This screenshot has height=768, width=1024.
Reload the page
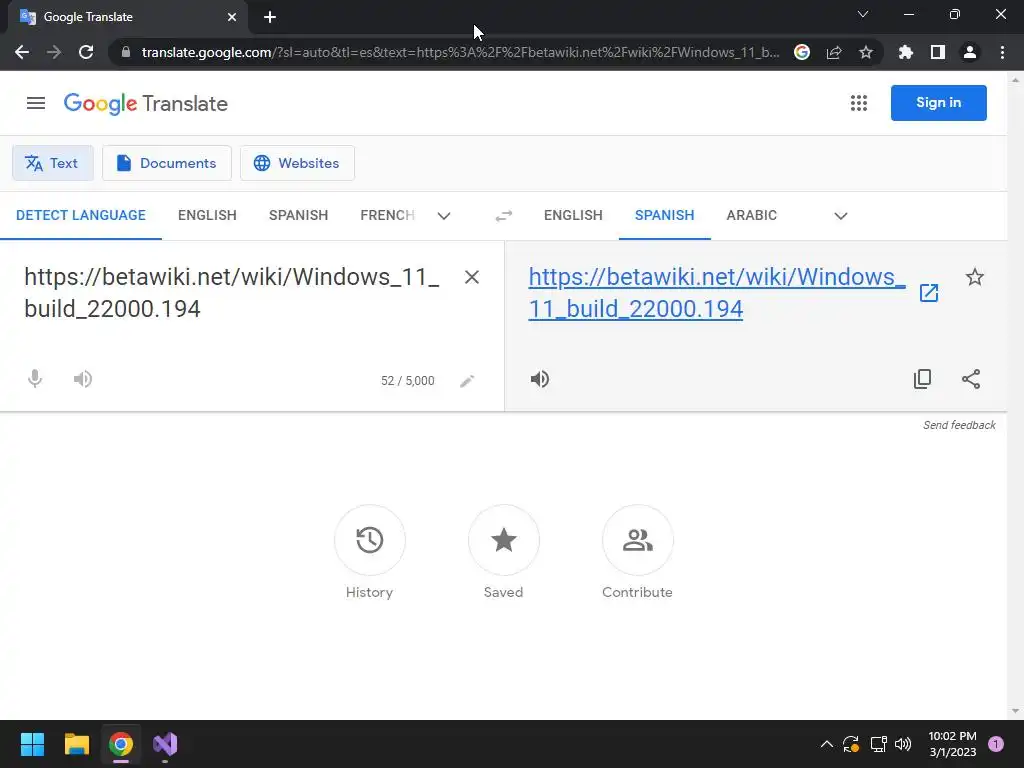click(86, 52)
